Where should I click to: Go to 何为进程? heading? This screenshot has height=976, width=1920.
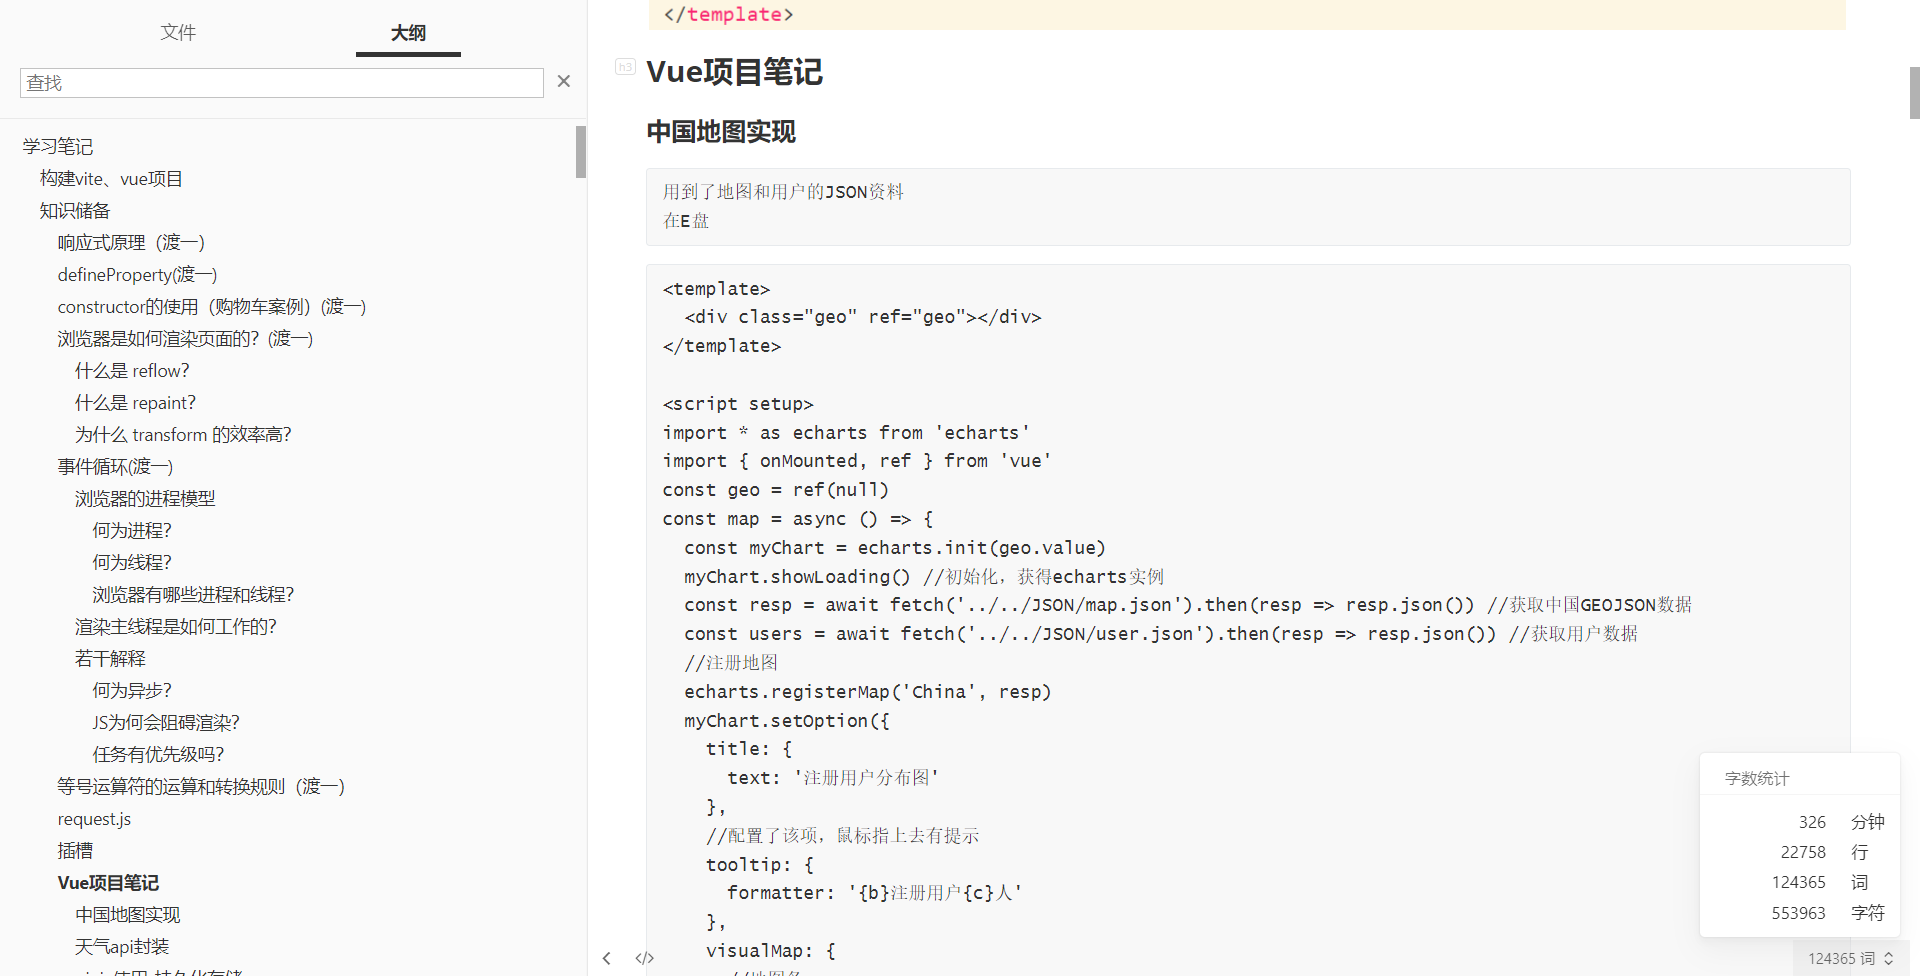point(132,531)
